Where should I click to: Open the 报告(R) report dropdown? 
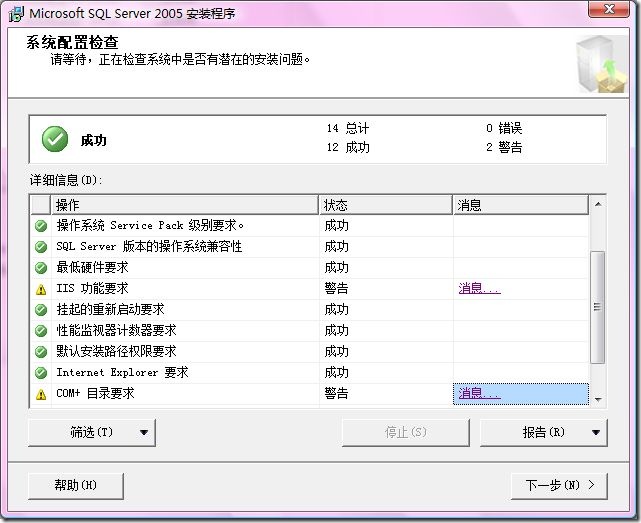(544, 432)
